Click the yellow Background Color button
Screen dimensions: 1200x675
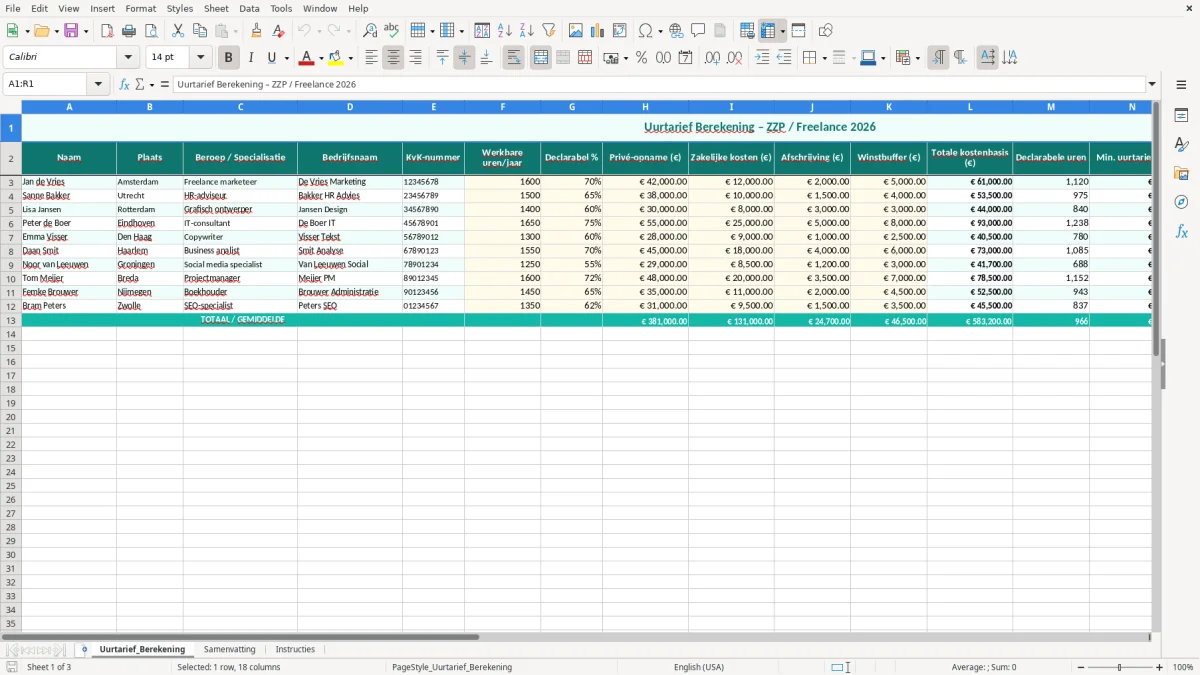(x=337, y=58)
